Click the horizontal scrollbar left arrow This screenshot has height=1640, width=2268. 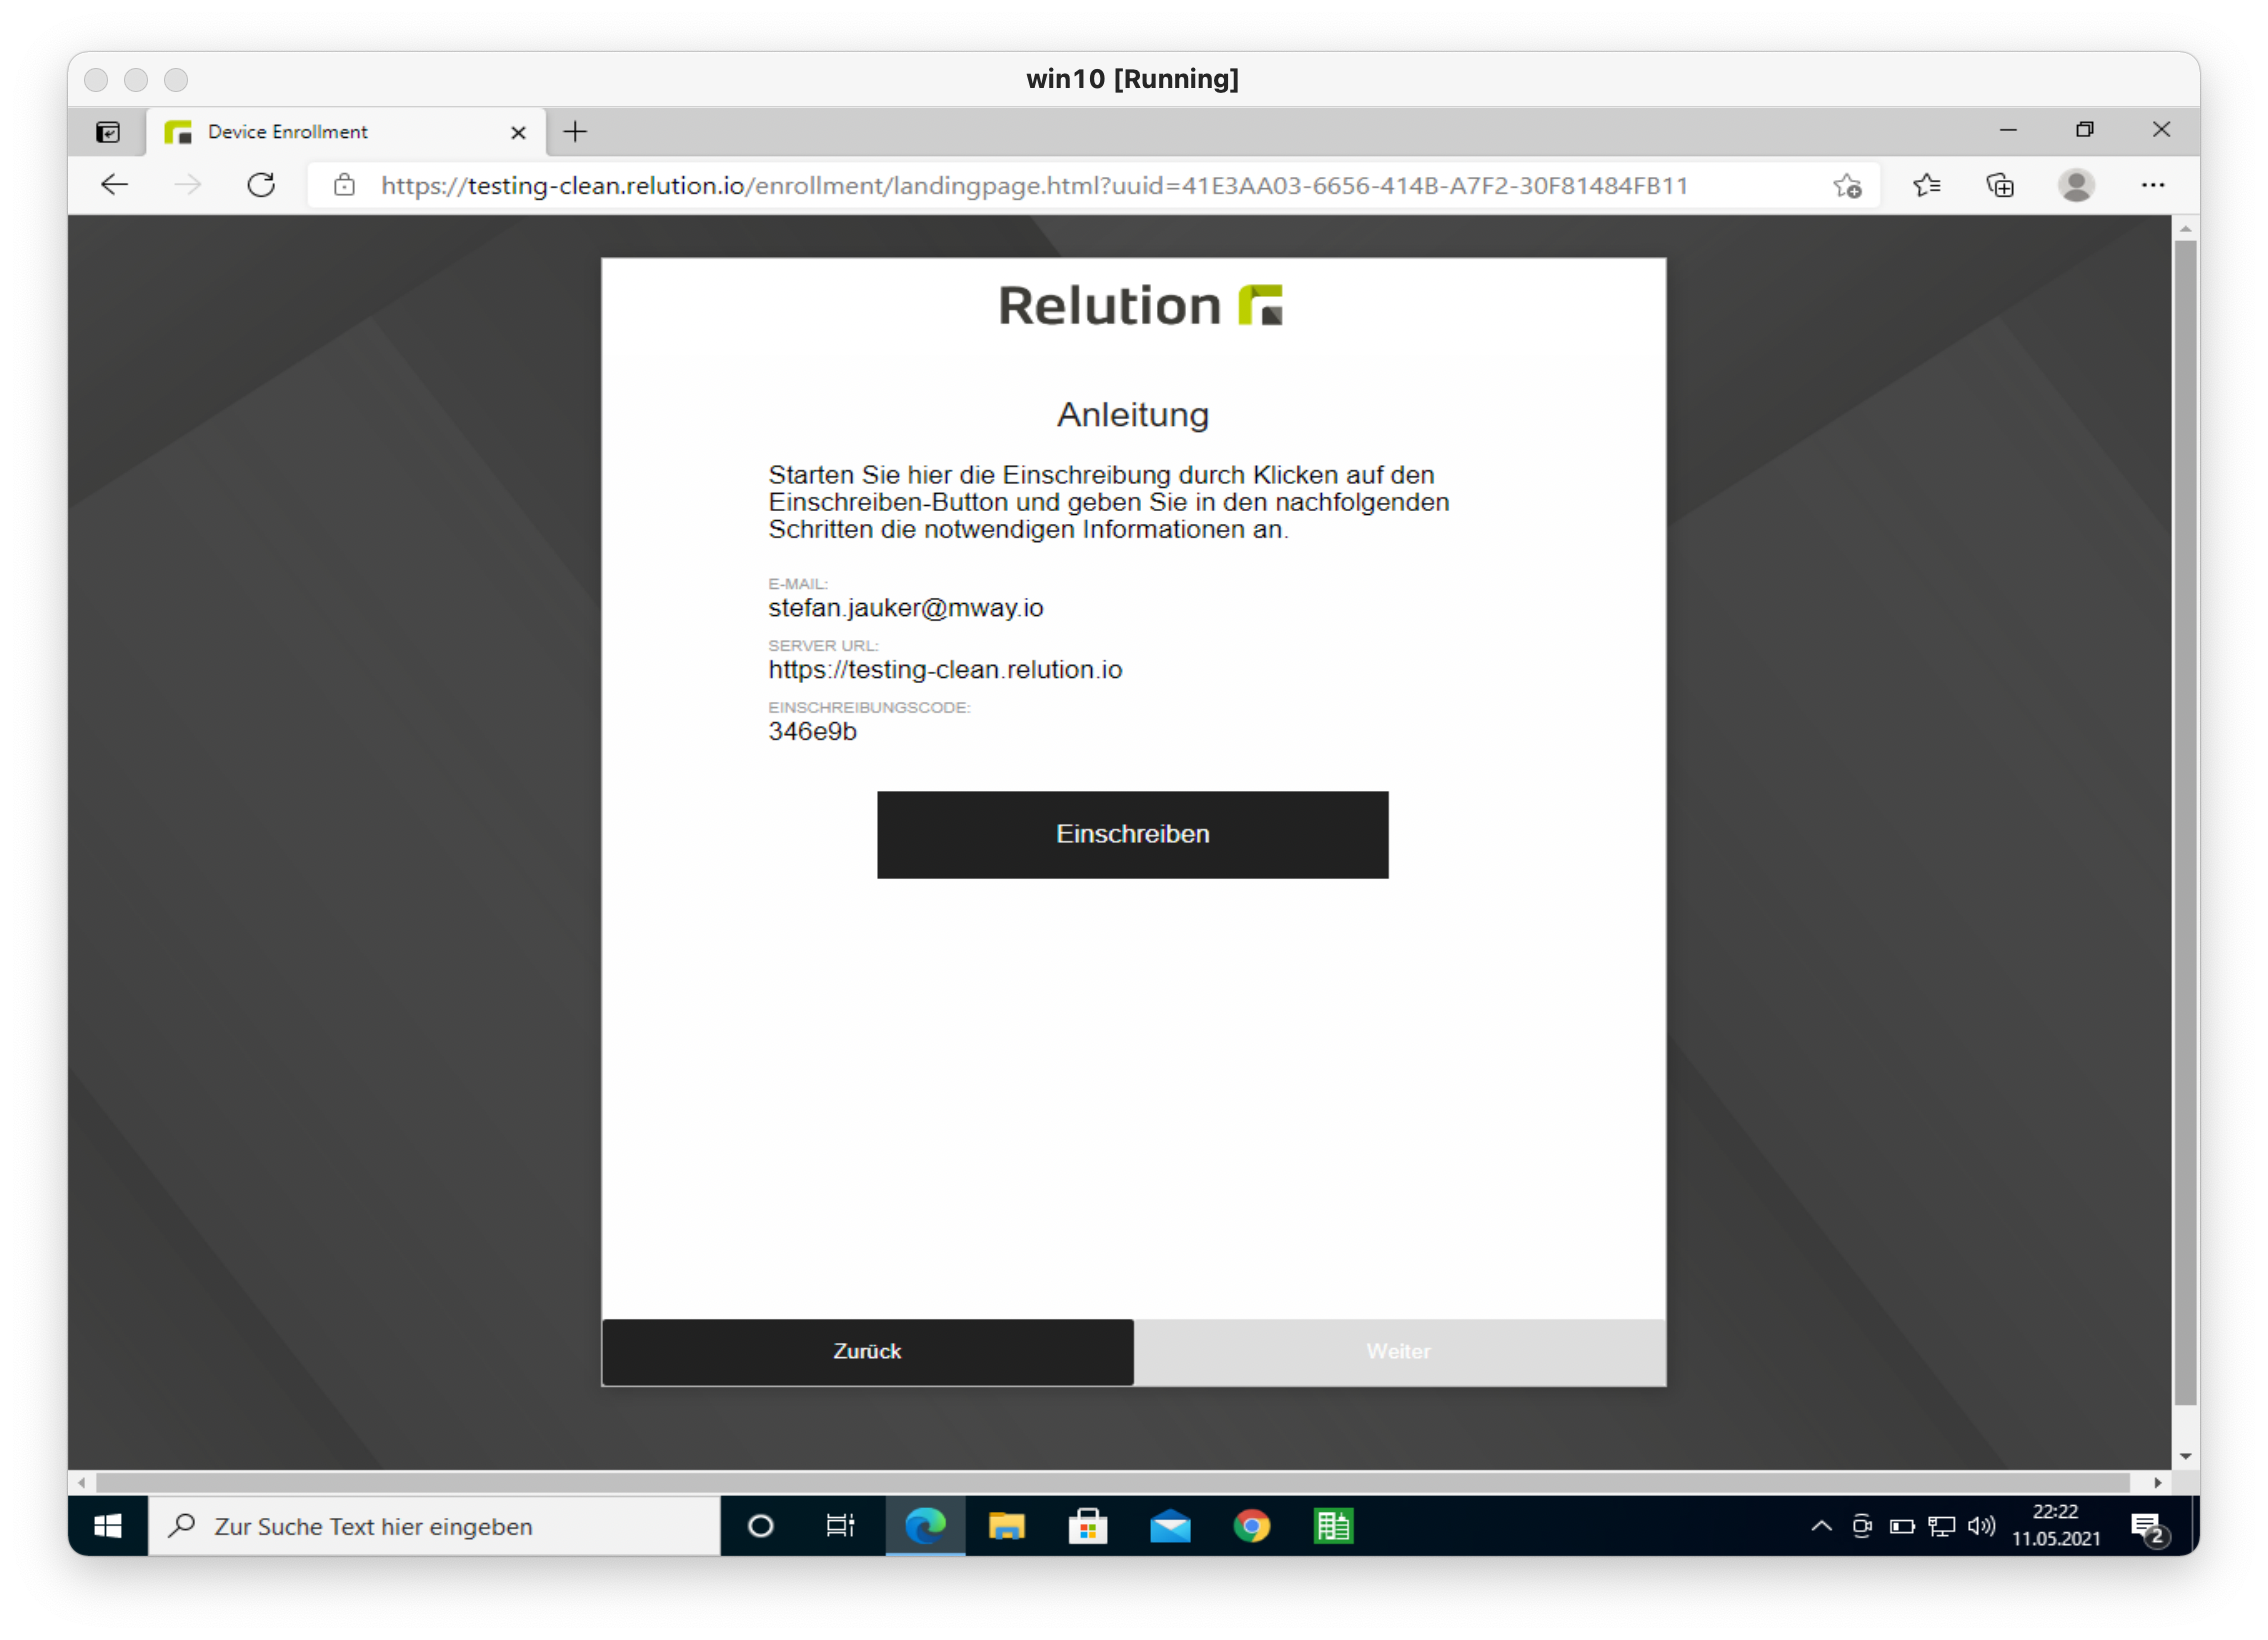(x=82, y=1482)
